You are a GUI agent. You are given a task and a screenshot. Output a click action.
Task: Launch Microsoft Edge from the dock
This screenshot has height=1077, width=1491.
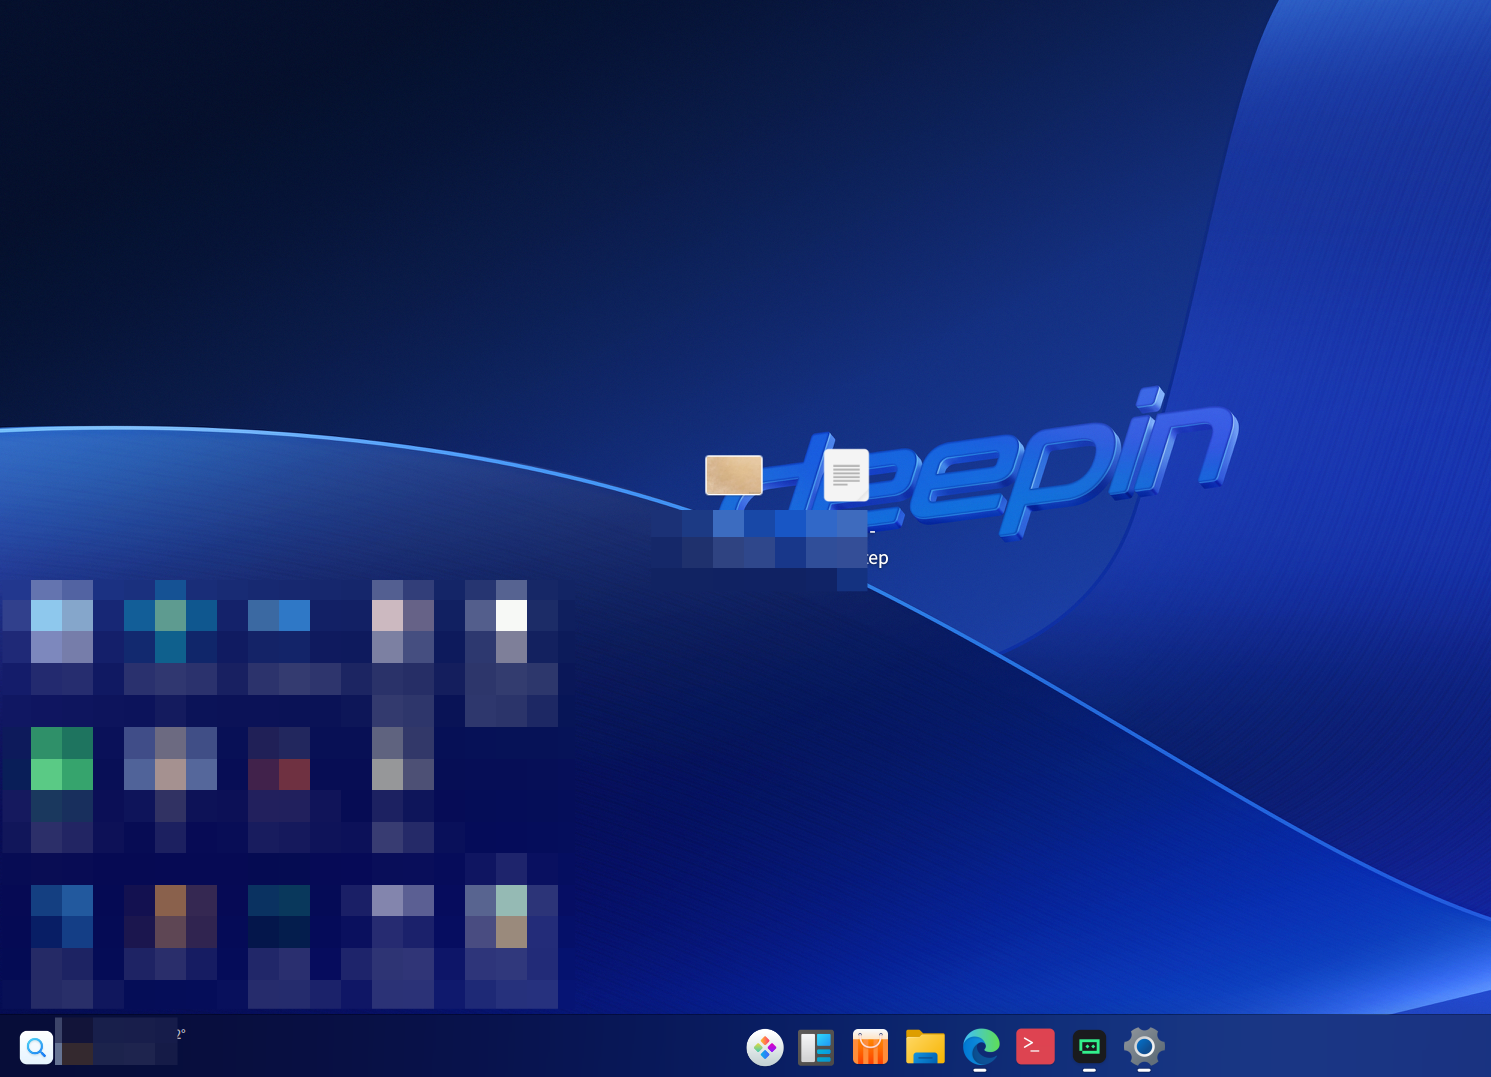(x=980, y=1047)
